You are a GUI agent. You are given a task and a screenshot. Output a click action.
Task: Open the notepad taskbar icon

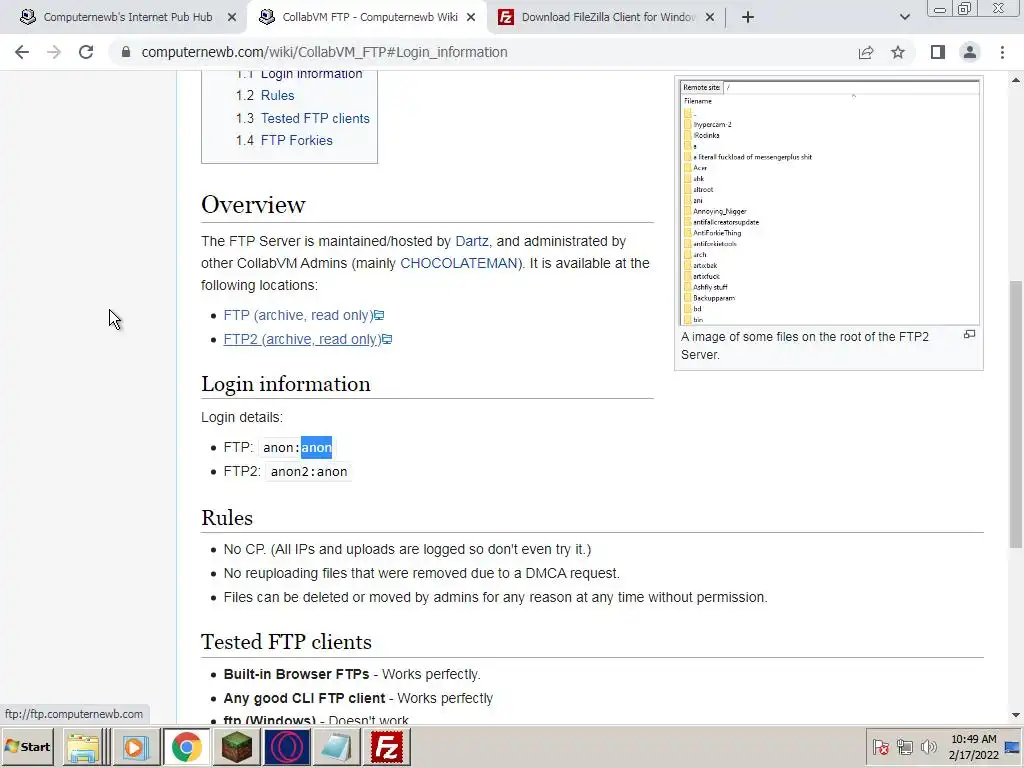point(336,747)
